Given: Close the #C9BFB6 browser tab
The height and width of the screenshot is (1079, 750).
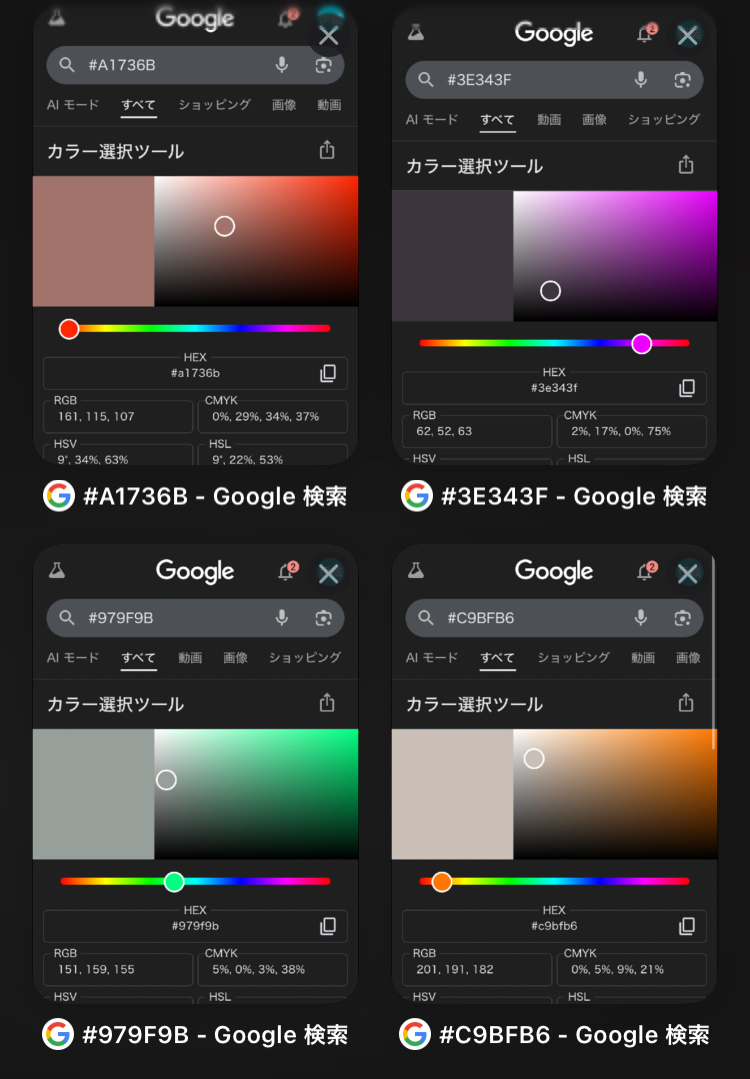Looking at the screenshot, I should [687, 573].
